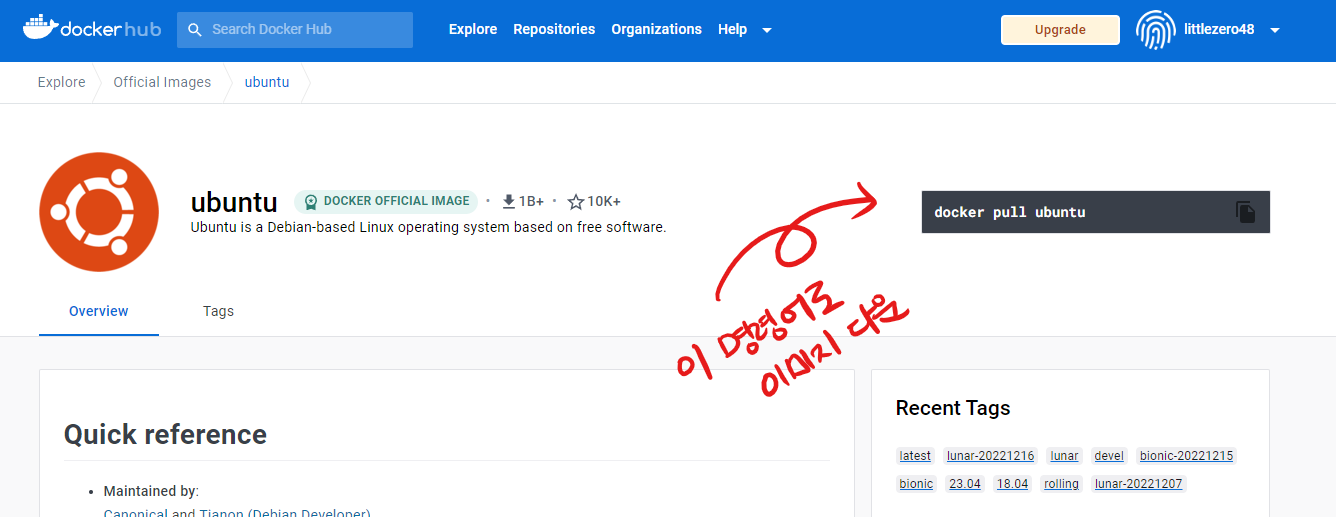Select the rolling tag
The image size is (1336, 517).
click(x=1062, y=484)
